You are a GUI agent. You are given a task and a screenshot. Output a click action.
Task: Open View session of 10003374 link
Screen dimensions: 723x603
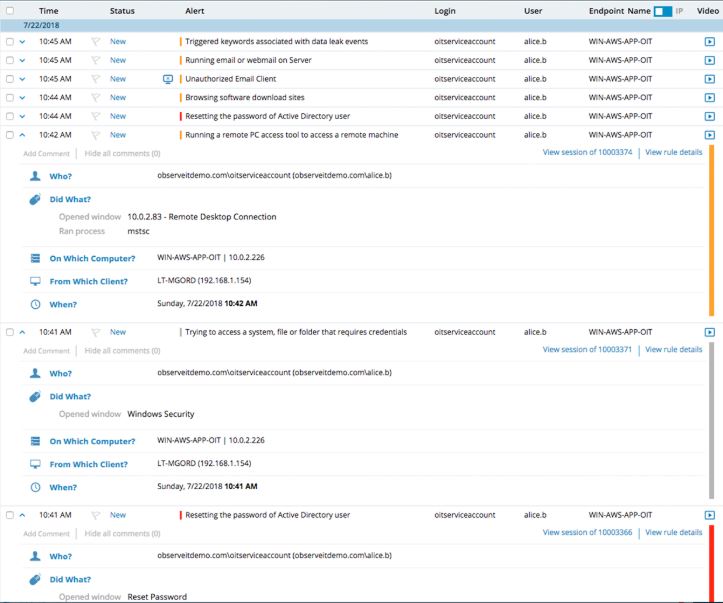[587, 152]
